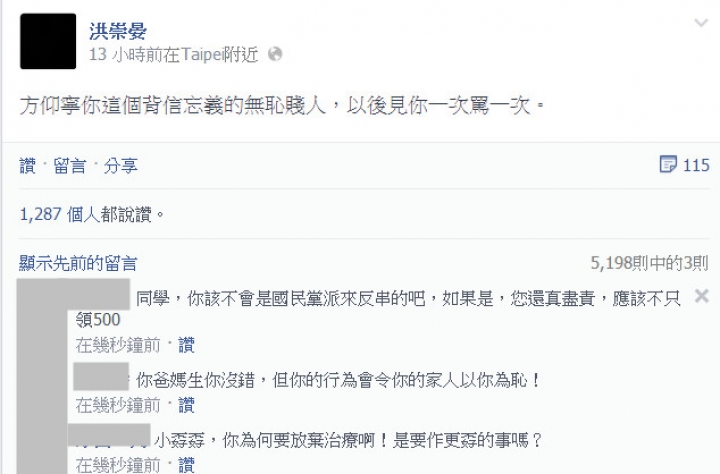Share the post using 分享
Viewport: 720px width, 474px height.
point(120,166)
